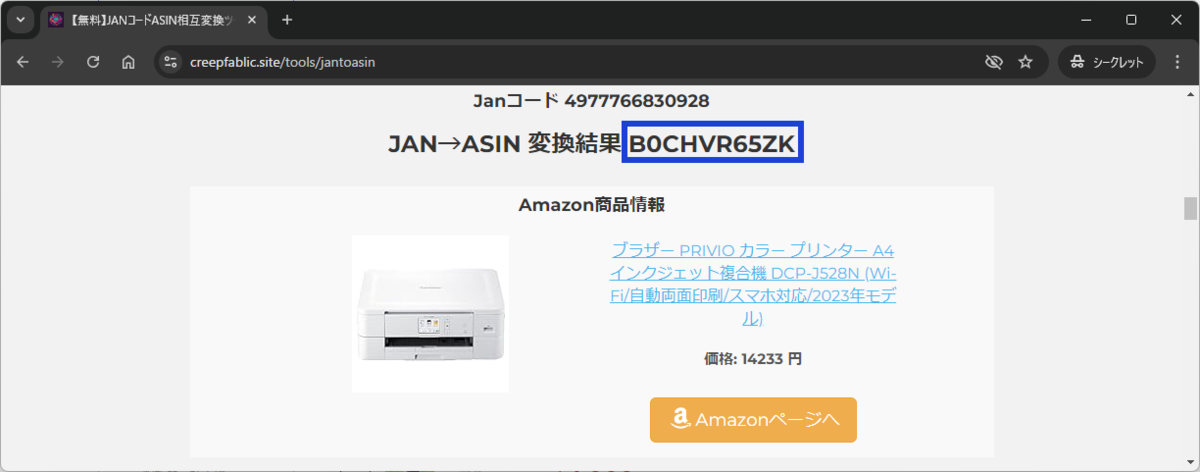Open the browser home page

[x=128, y=62]
